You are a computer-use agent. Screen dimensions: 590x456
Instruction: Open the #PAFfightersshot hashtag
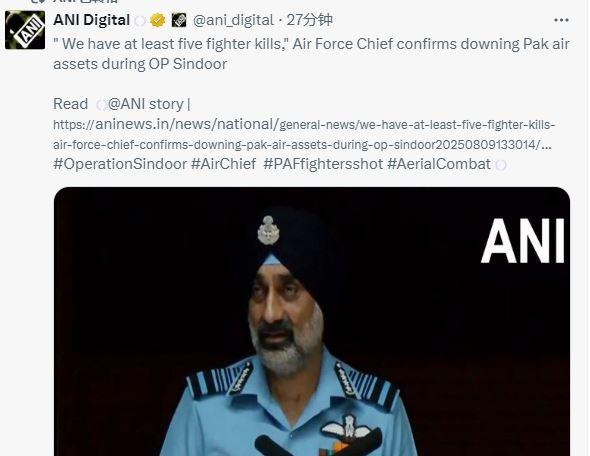point(323,164)
